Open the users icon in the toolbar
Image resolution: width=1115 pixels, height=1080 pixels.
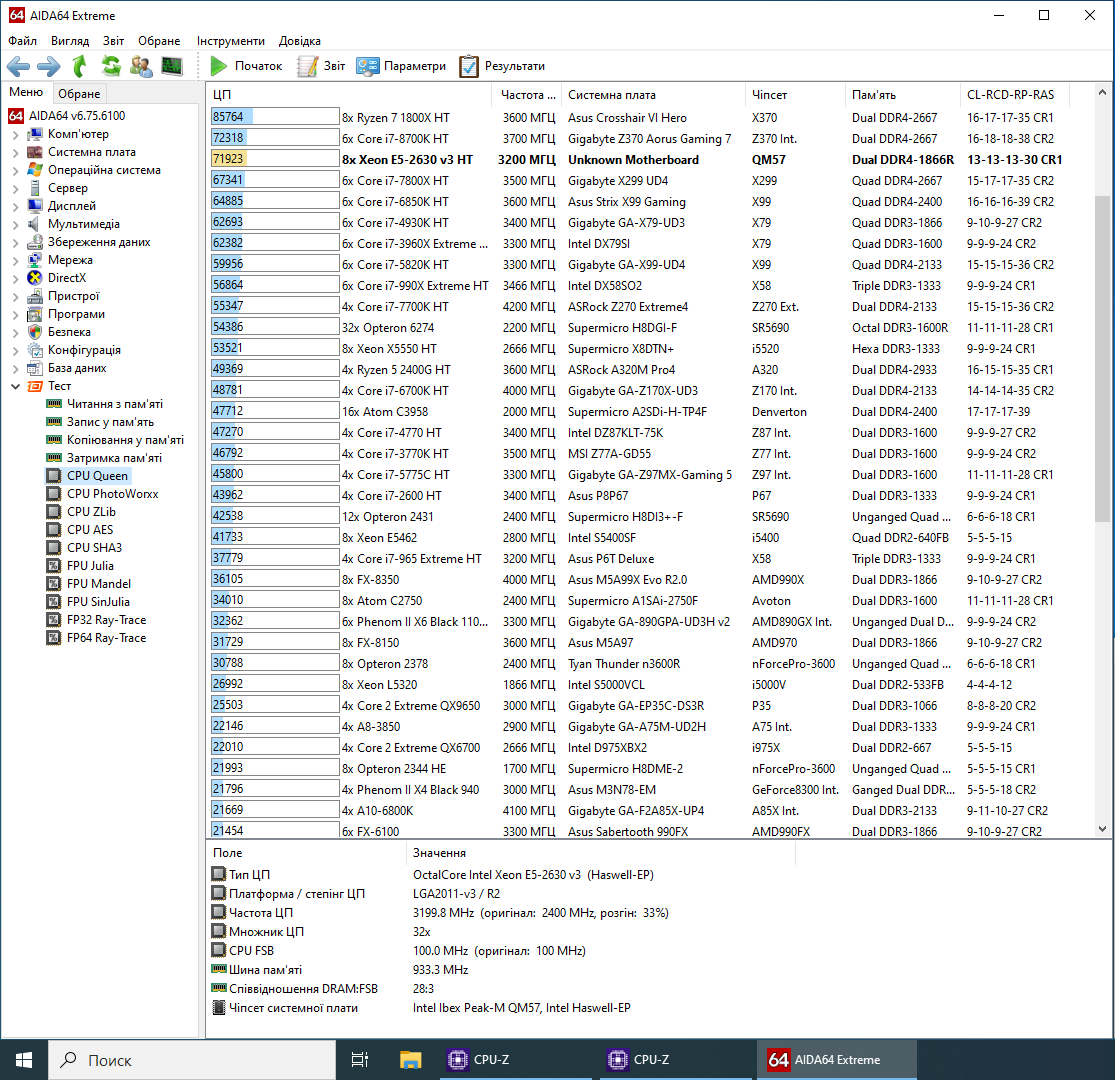click(x=142, y=66)
